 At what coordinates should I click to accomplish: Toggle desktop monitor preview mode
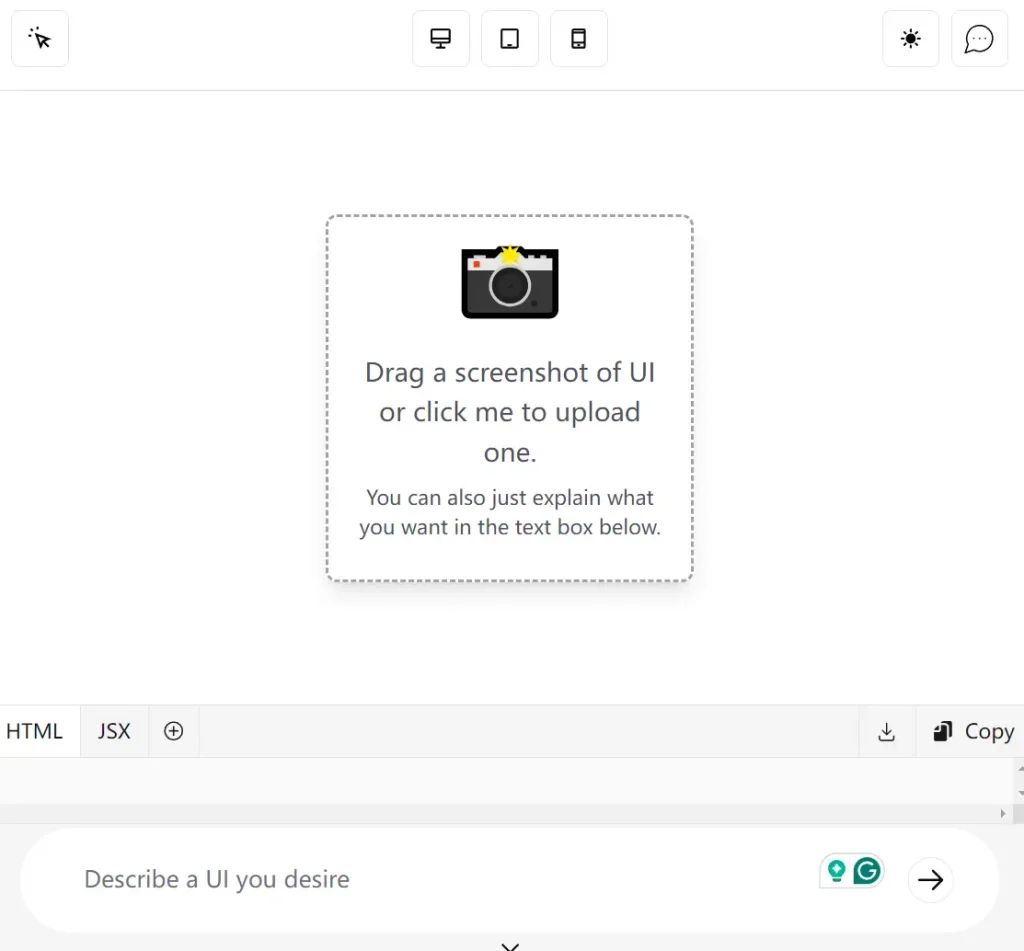[440, 38]
